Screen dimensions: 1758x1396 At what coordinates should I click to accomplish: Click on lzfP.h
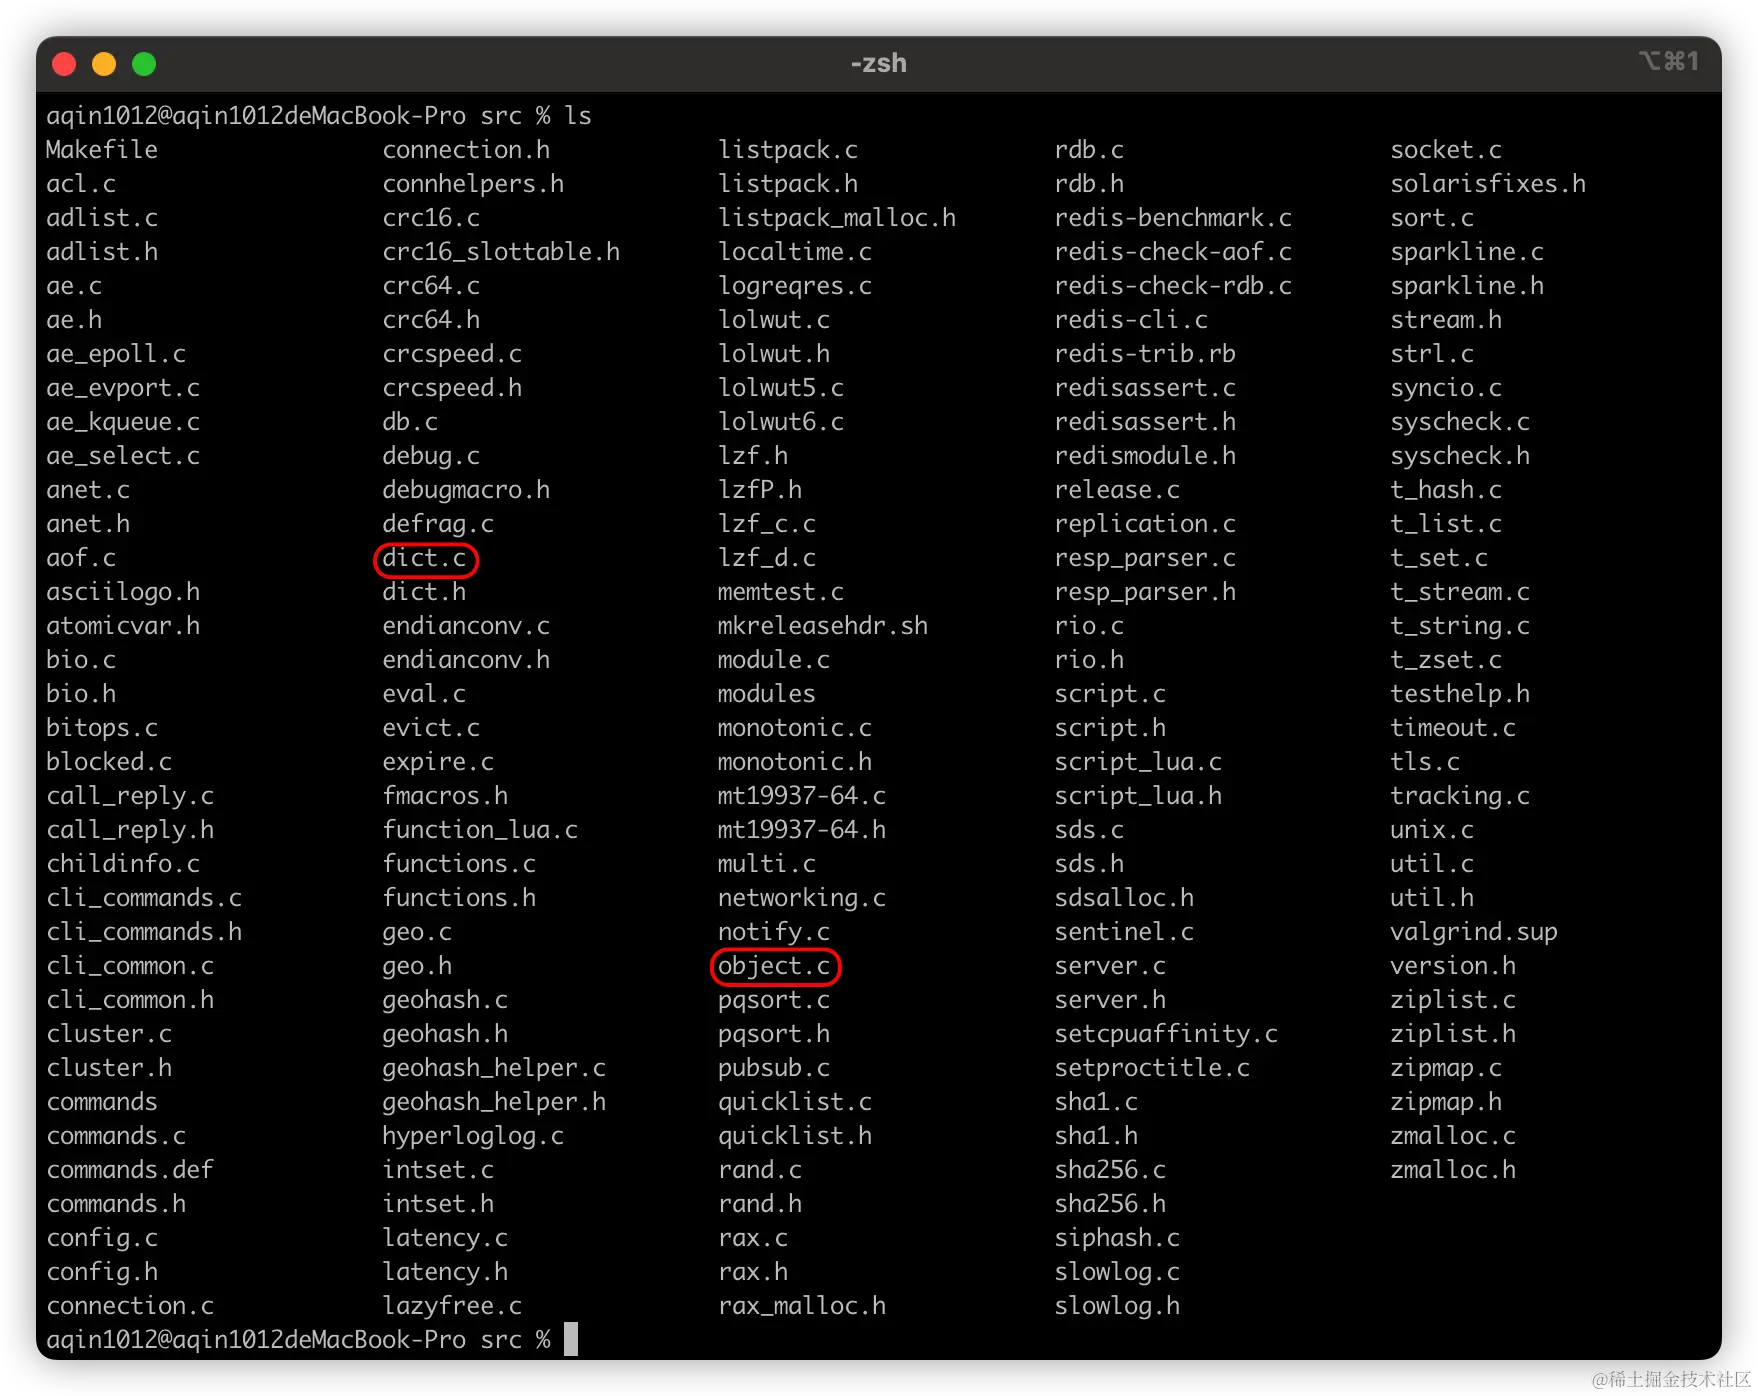[x=760, y=490]
